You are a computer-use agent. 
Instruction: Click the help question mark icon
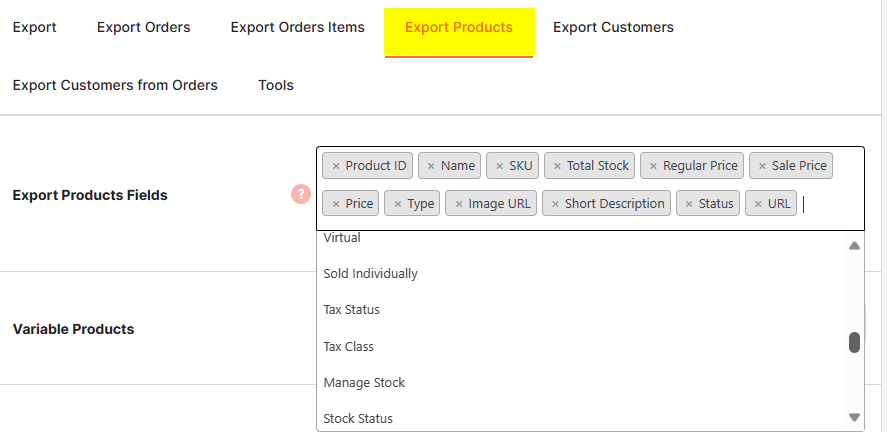click(x=301, y=195)
